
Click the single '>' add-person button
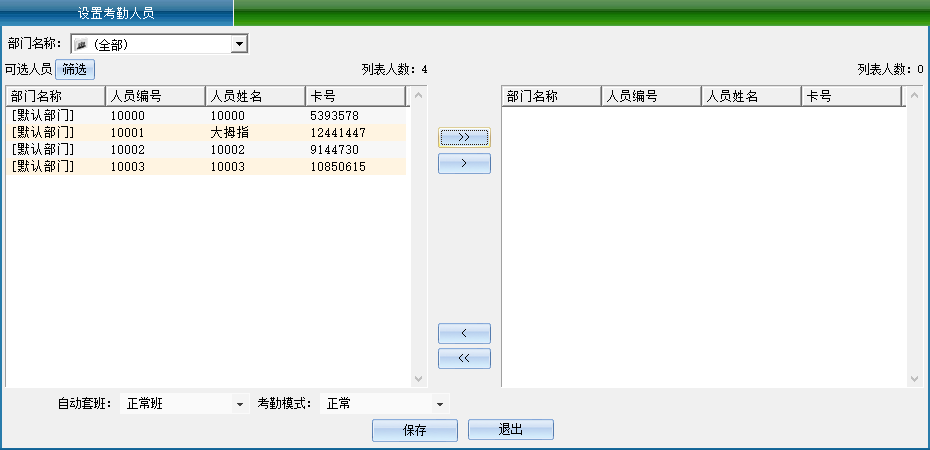pos(464,163)
